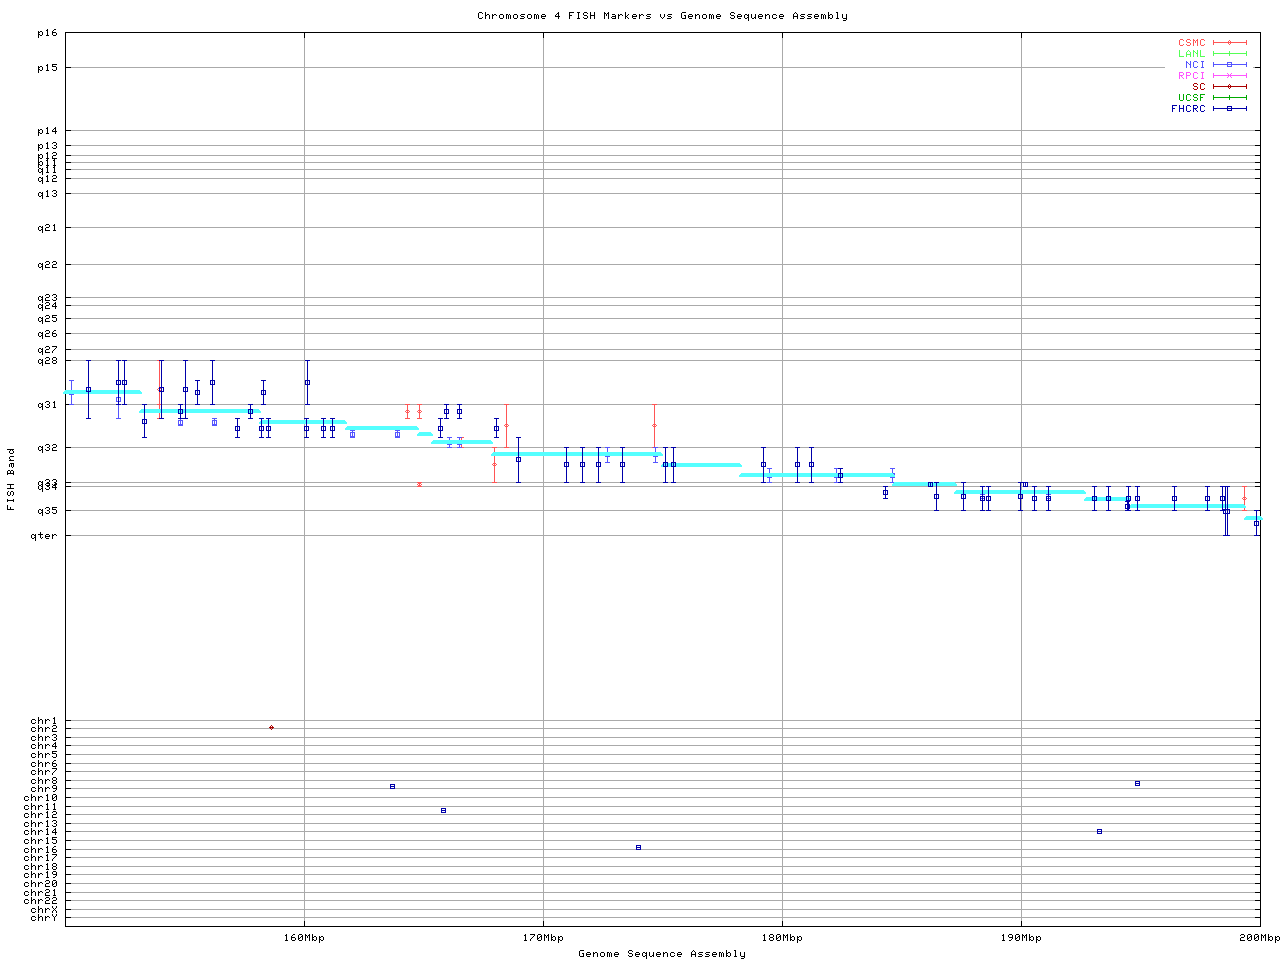This screenshot has width=1280, height=960.
Task: Click the "Genome Sequence Assembly" x-axis title
Action: coord(662,954)
